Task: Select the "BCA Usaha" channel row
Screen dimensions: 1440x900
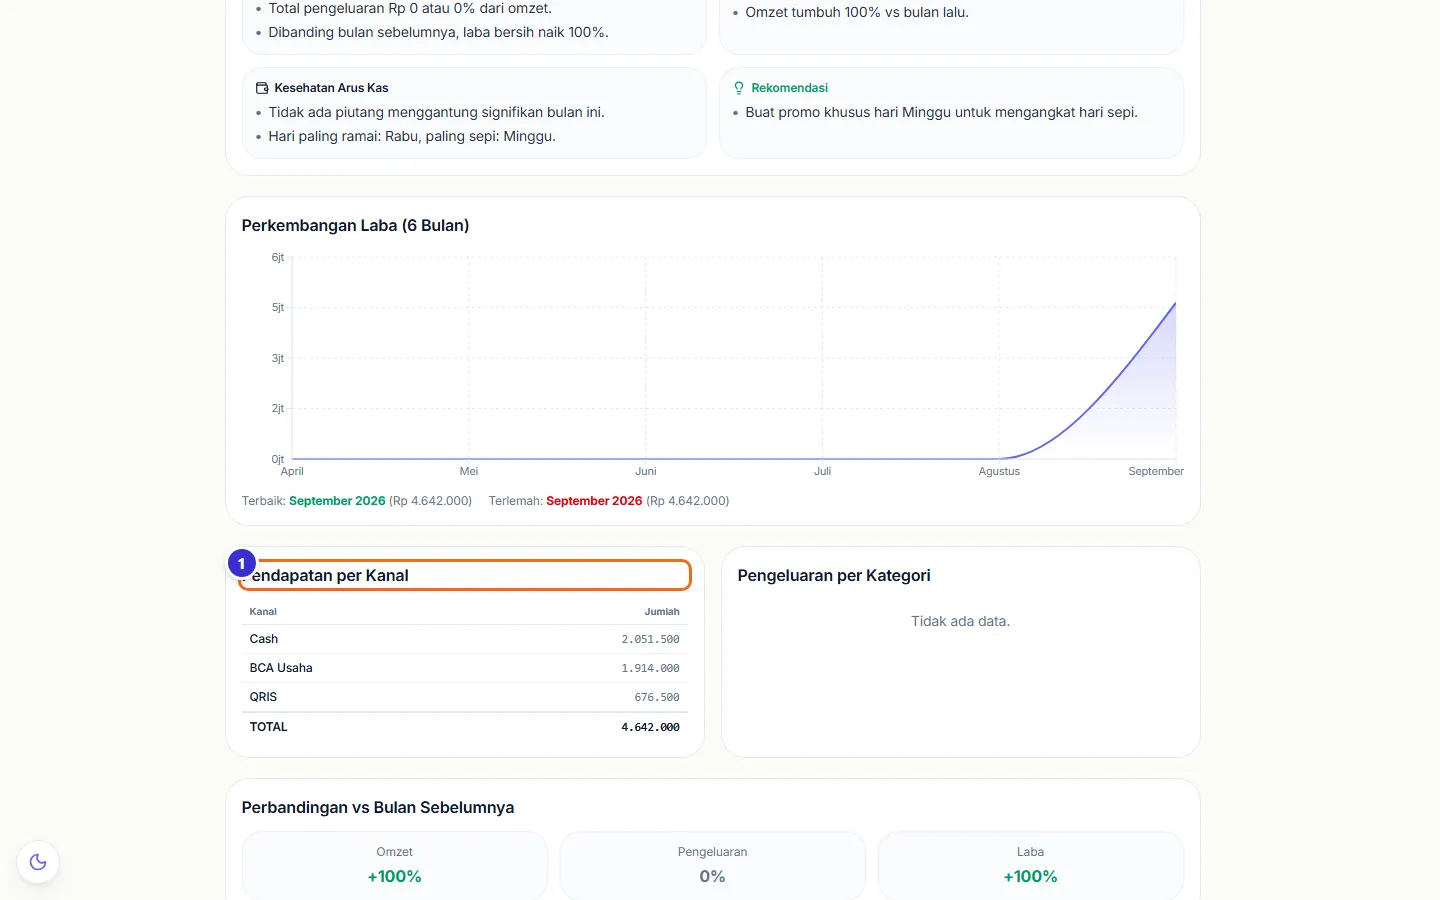Action: pos(465,668)
